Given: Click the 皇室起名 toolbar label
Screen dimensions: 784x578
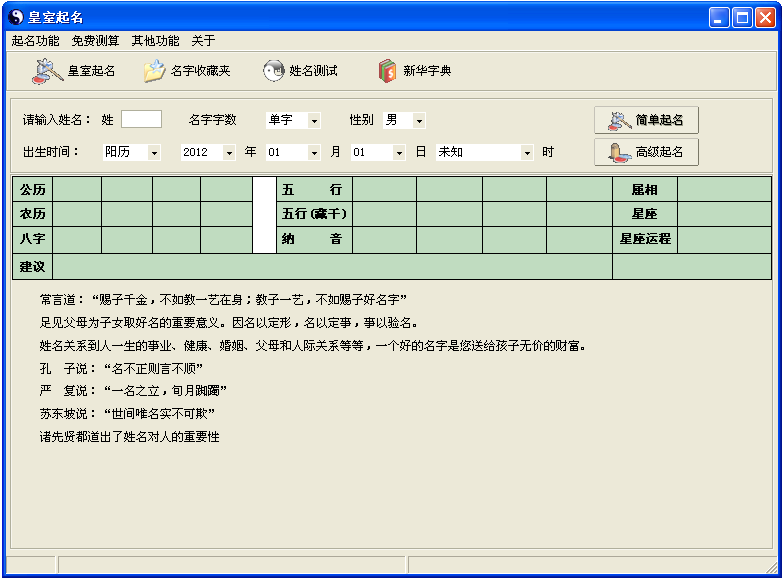Looking at the screenshot, I should [92, 71].
